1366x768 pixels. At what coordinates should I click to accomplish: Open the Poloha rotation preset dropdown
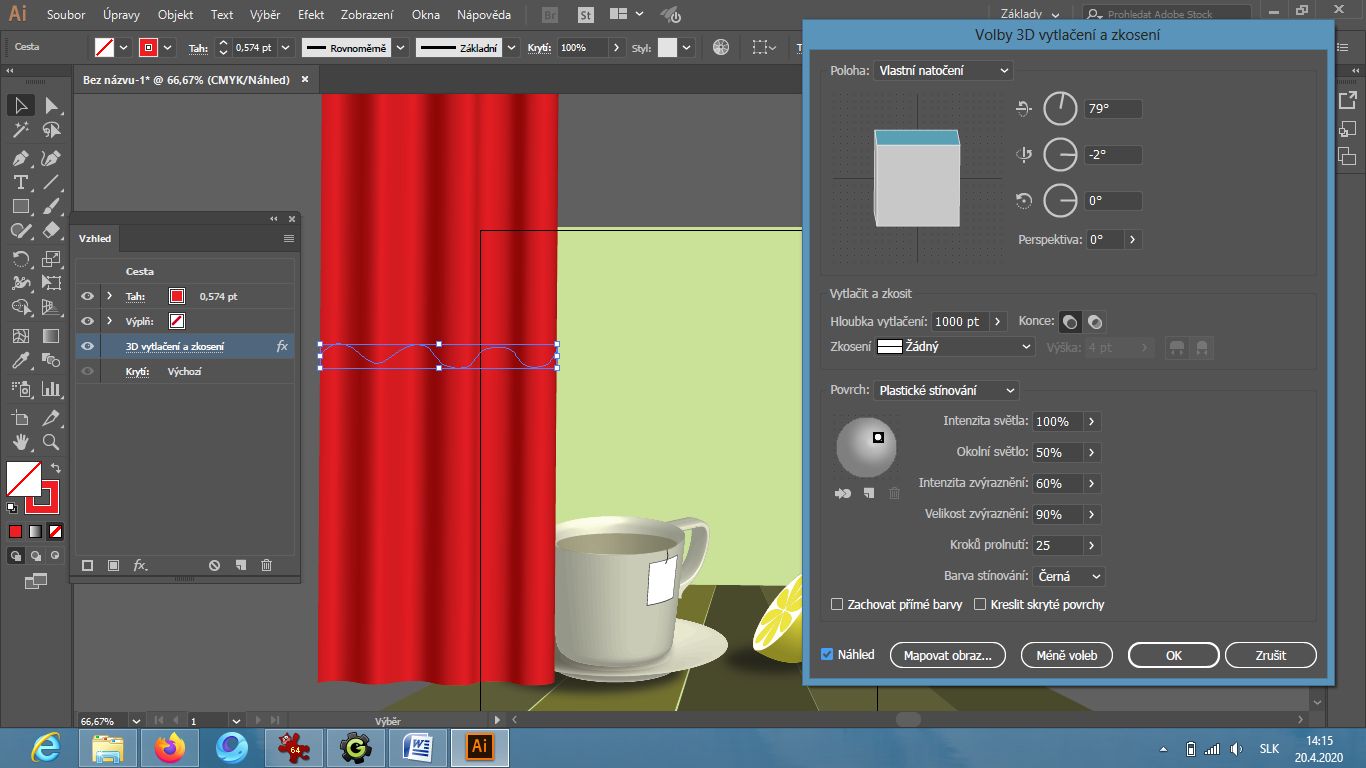943,70
